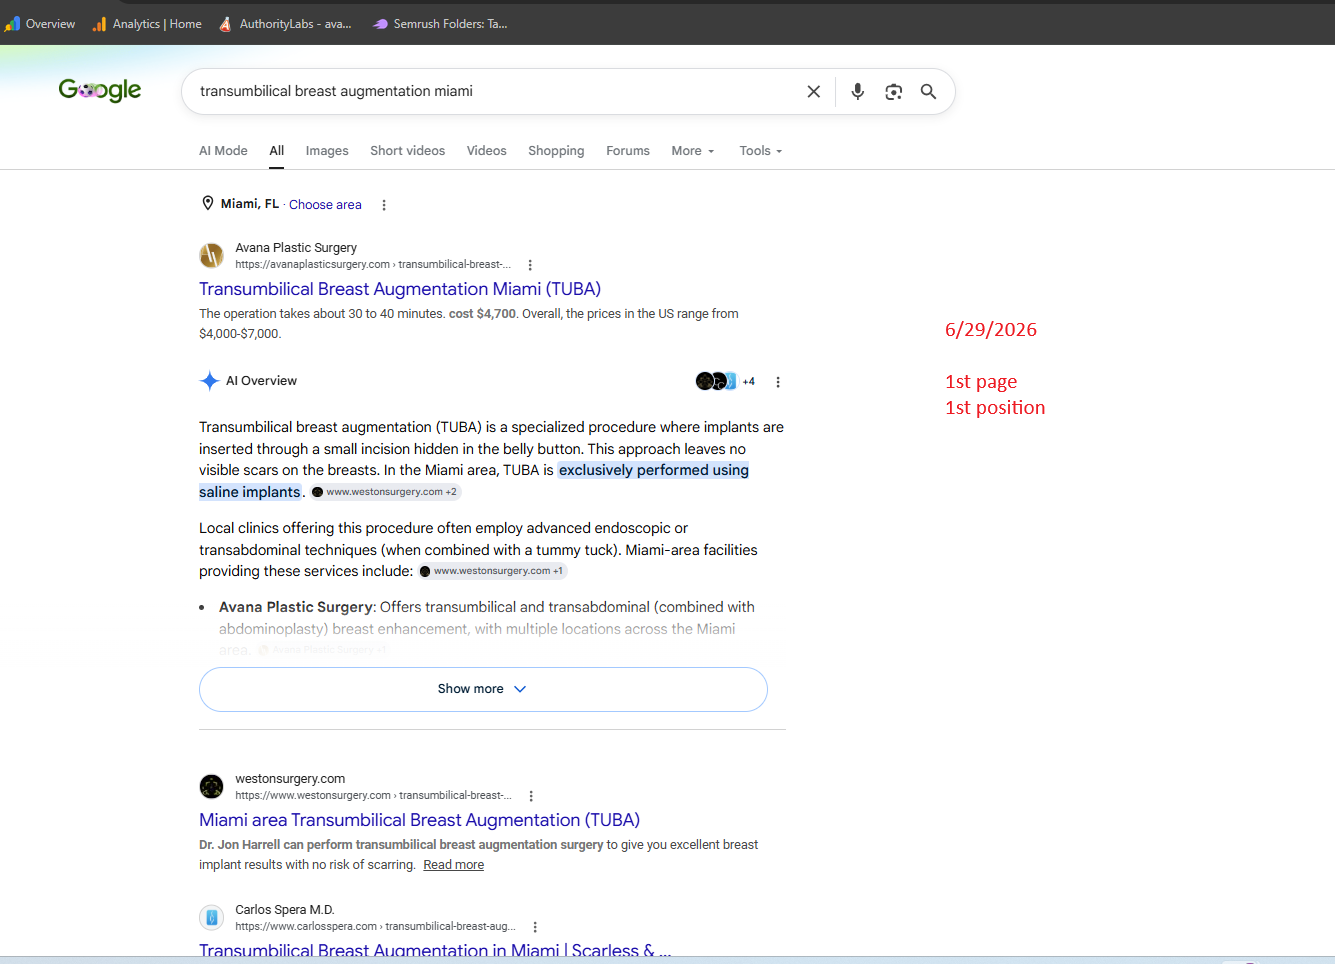Viewport: 1335px width, 964px height.
Task: Click the Avana Plastic Surgery favicon
Action: [212, 256]
